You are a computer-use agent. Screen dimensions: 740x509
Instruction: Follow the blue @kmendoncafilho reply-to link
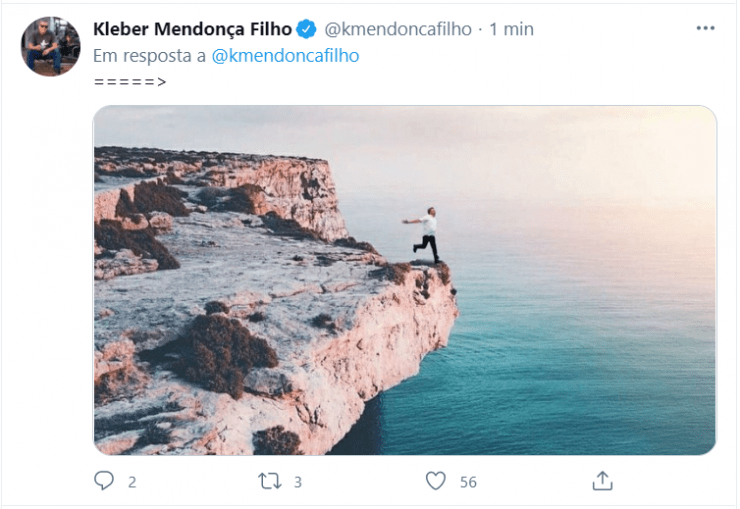(x=285, y=56)
